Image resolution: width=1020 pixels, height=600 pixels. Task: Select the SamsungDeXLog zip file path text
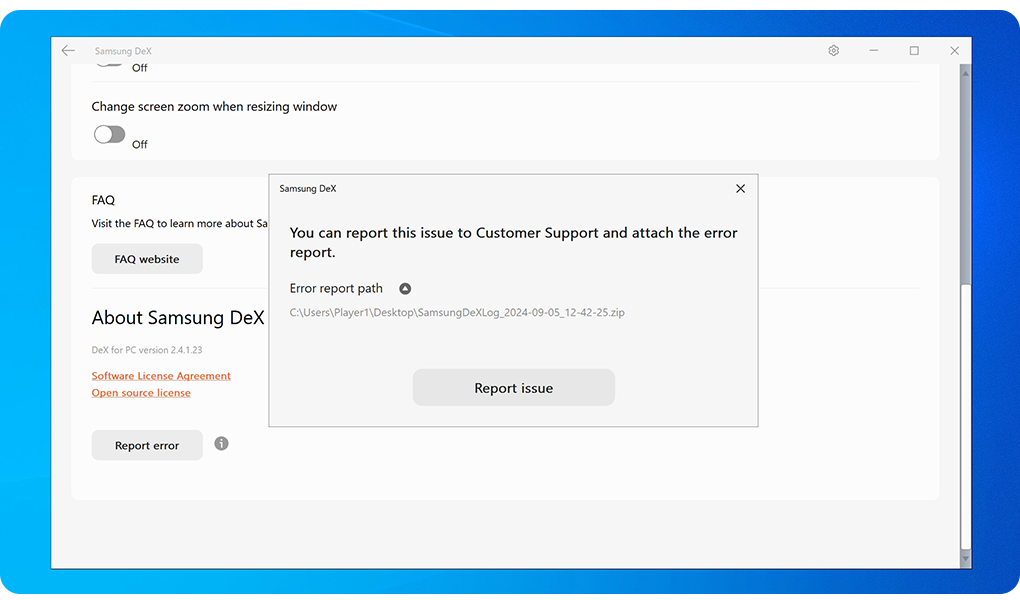tap(457, 312)
